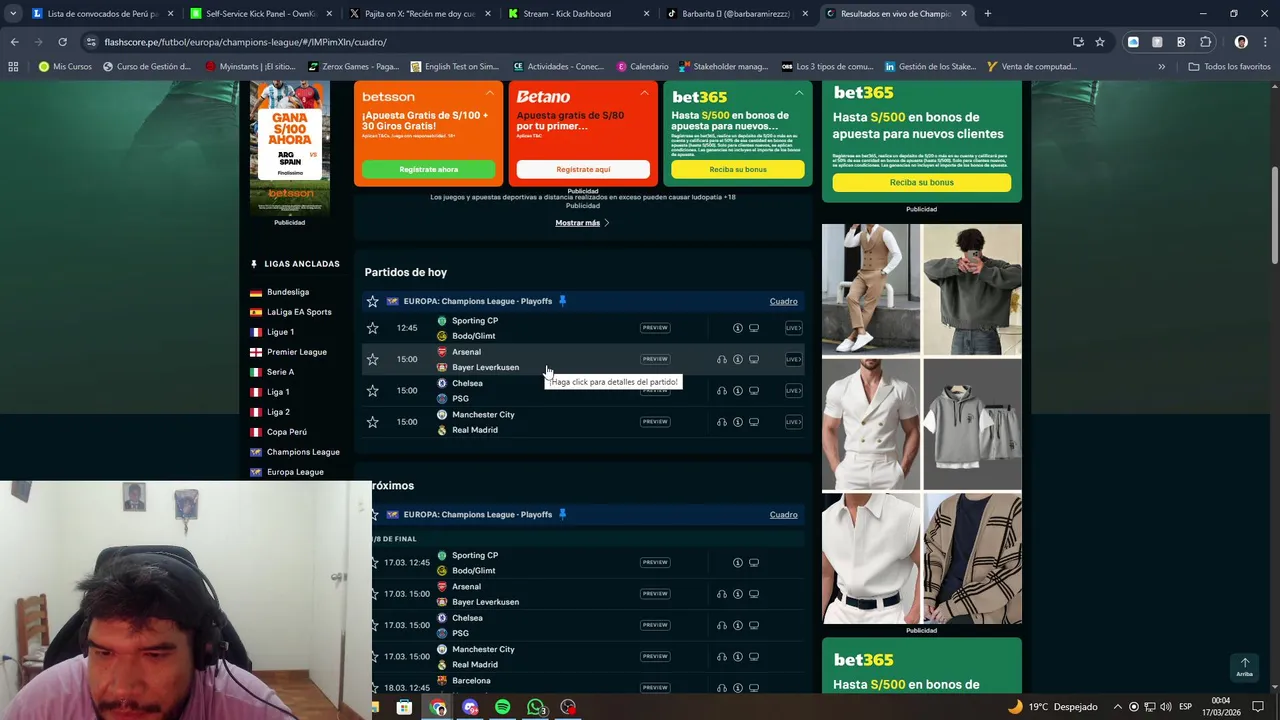1280x720 pixels.
Task: Expand Mostrar más under the betting ads
Action: [582, 223]
